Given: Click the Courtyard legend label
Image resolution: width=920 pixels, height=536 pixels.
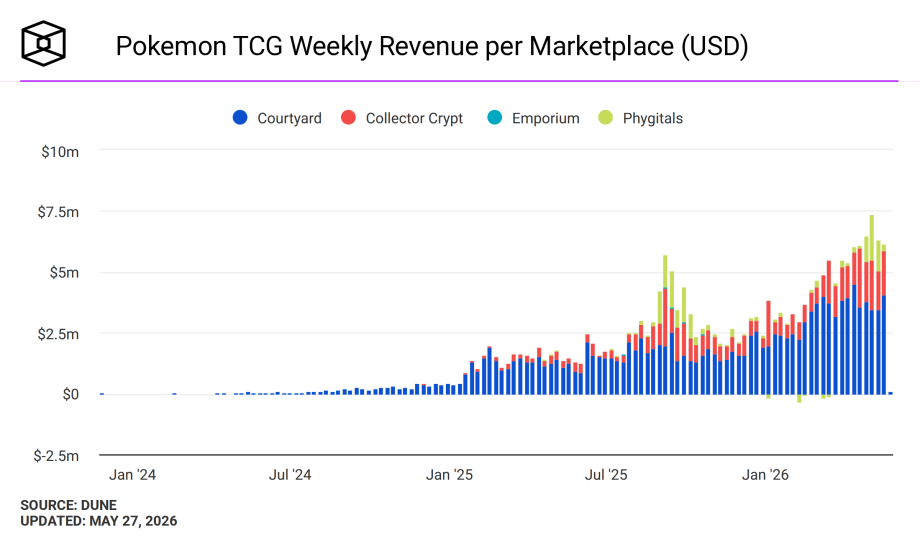Looking at the screenshot, I should click(289, 118).
